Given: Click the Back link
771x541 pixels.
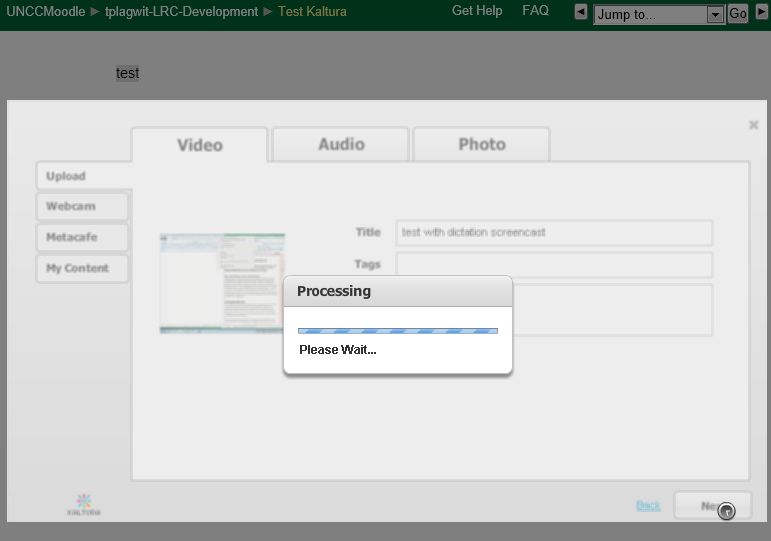Looking at the screenshot, I should (648, 506).
